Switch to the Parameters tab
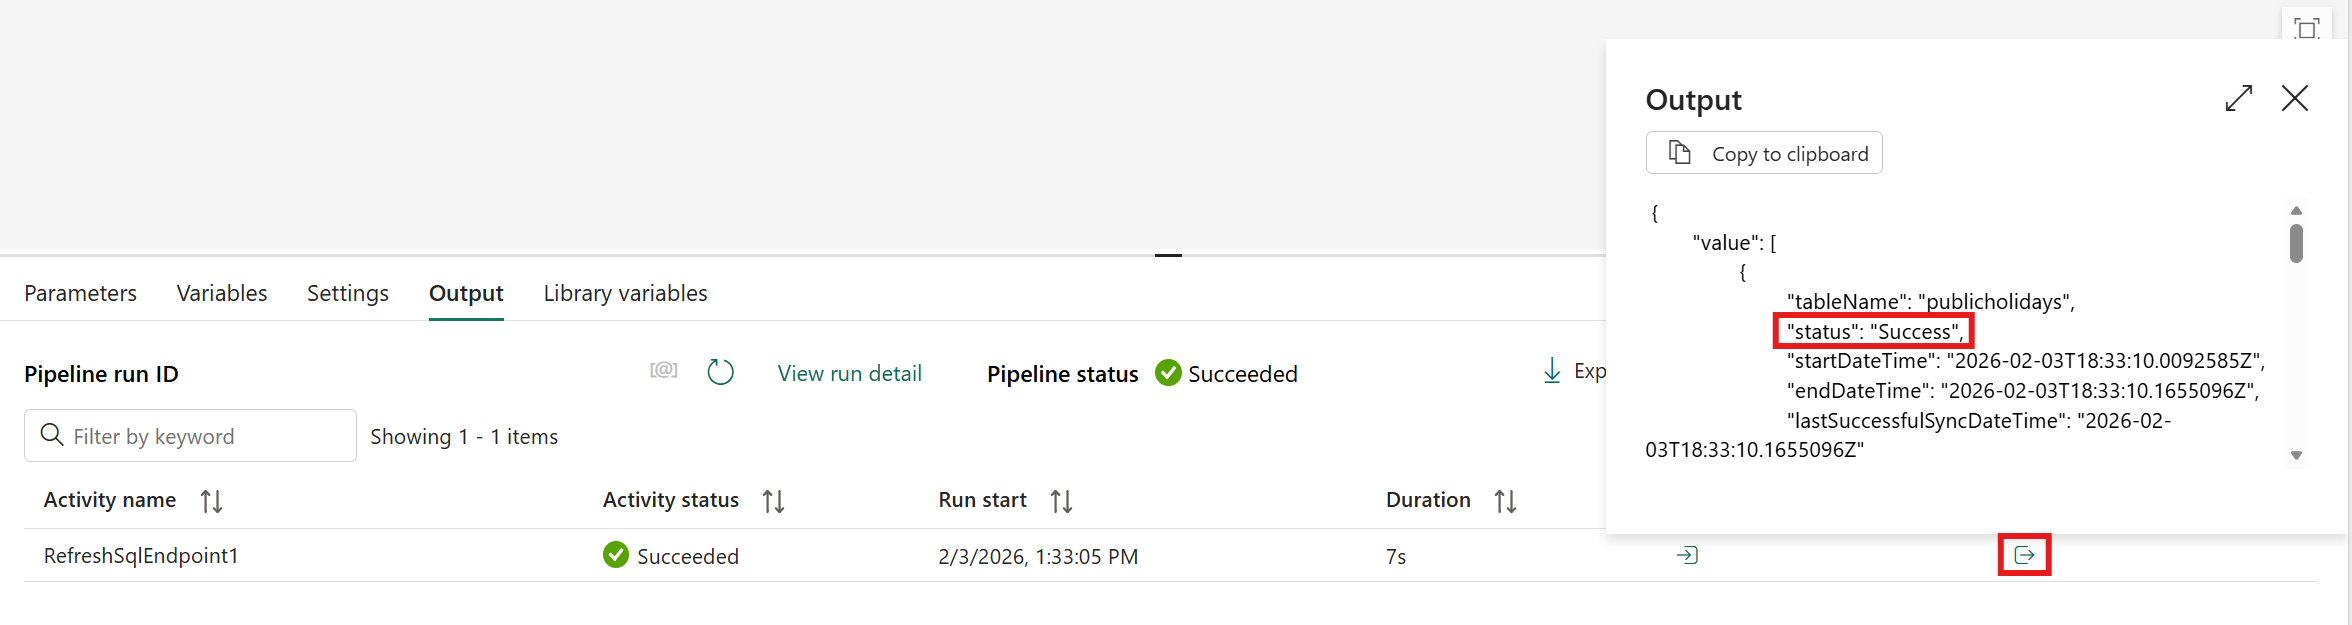 coord(80,293)
